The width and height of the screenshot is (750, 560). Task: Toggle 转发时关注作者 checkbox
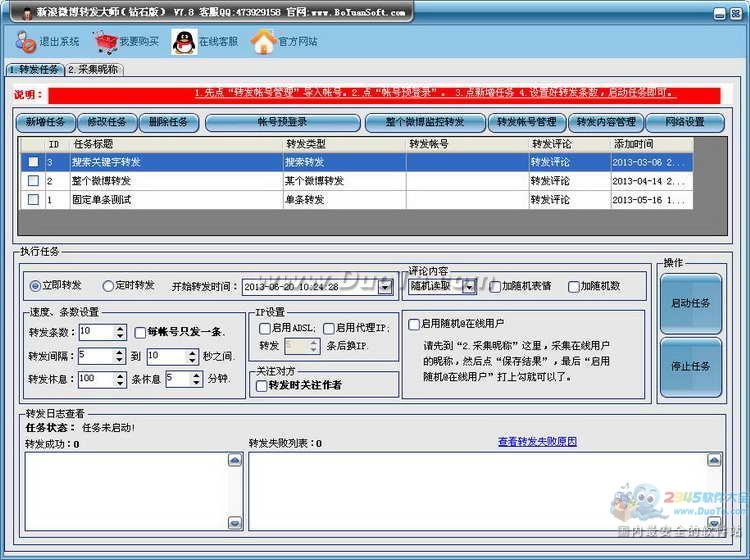click(x=262, y=385)
